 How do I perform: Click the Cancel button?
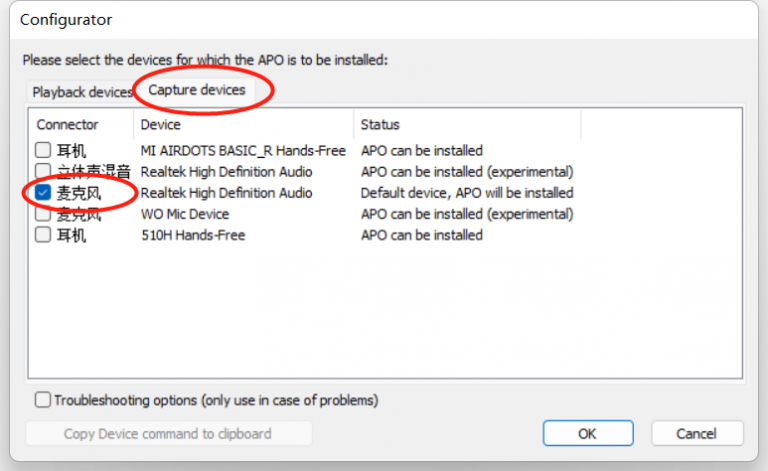697,433
